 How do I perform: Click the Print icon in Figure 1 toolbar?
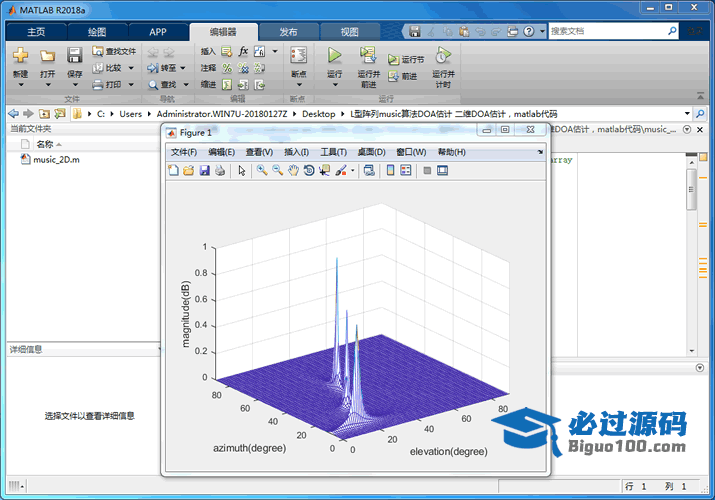pyautogui.click(x=220, y=170)
